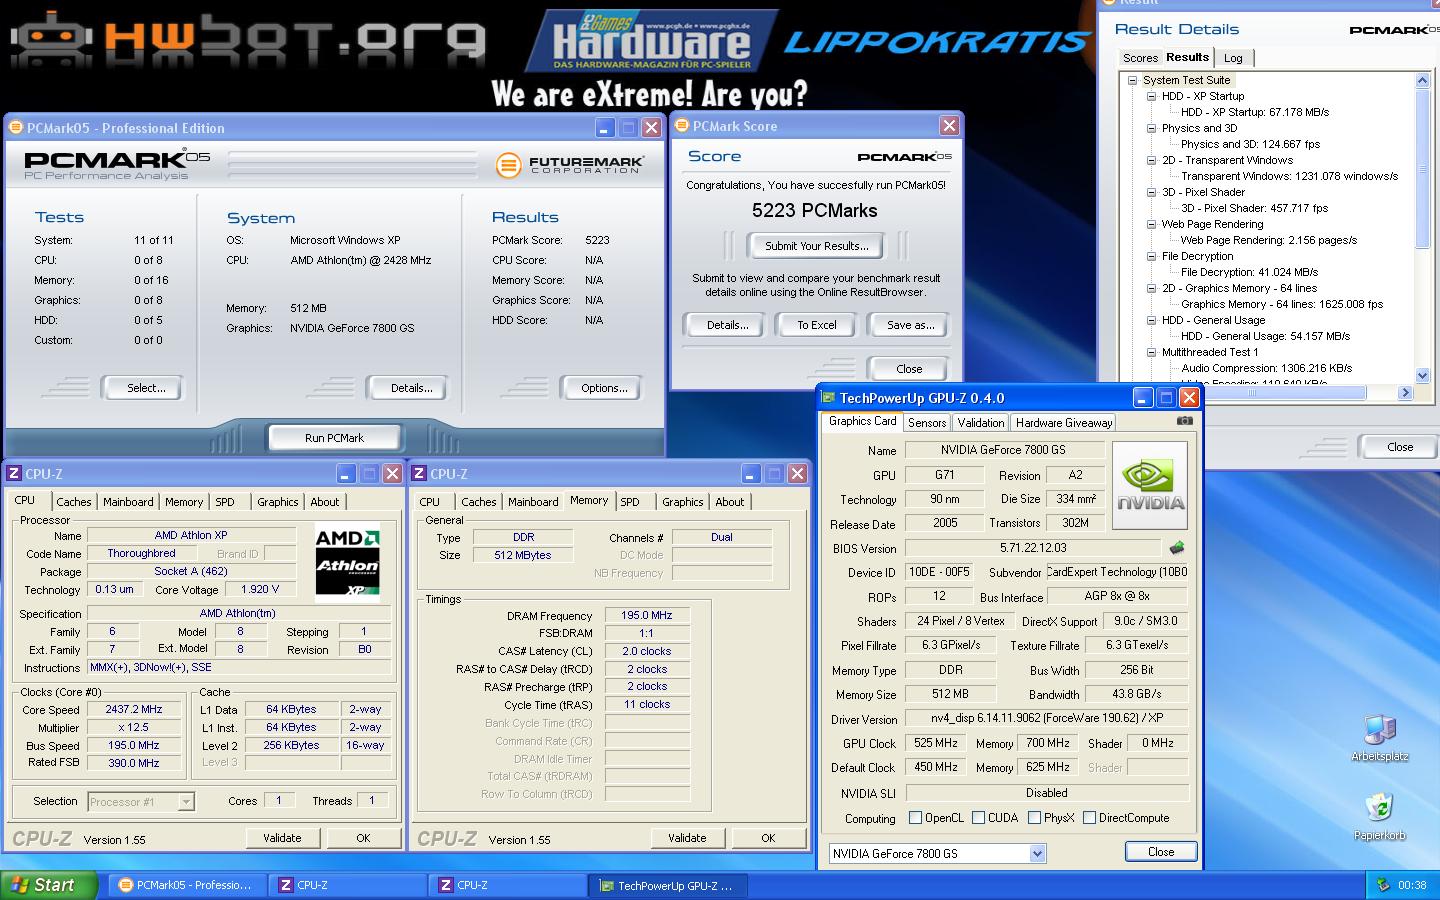This screenshot has width=1440, height=900.
Task: Select the TechPowerUp GPU-Z taskbar button
Action: 669,885
